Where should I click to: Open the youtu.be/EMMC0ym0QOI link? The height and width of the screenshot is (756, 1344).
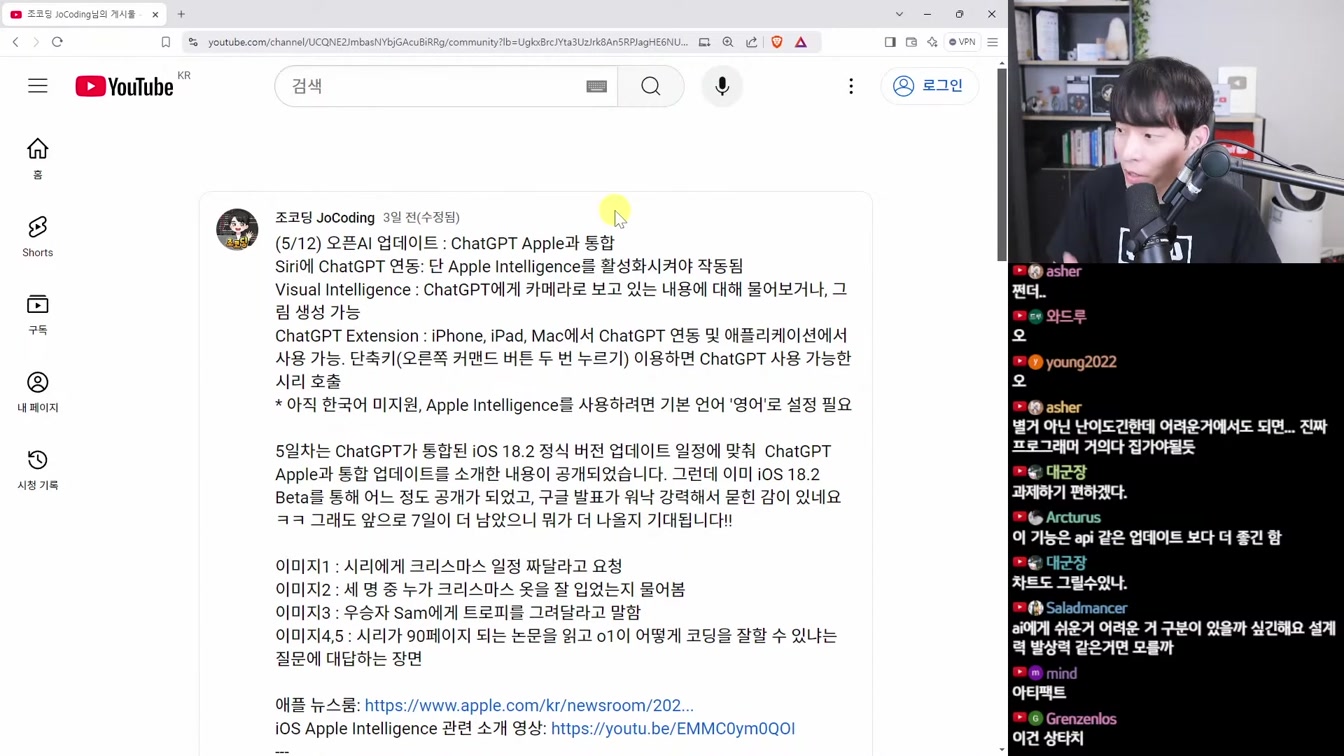coord(673,729)
